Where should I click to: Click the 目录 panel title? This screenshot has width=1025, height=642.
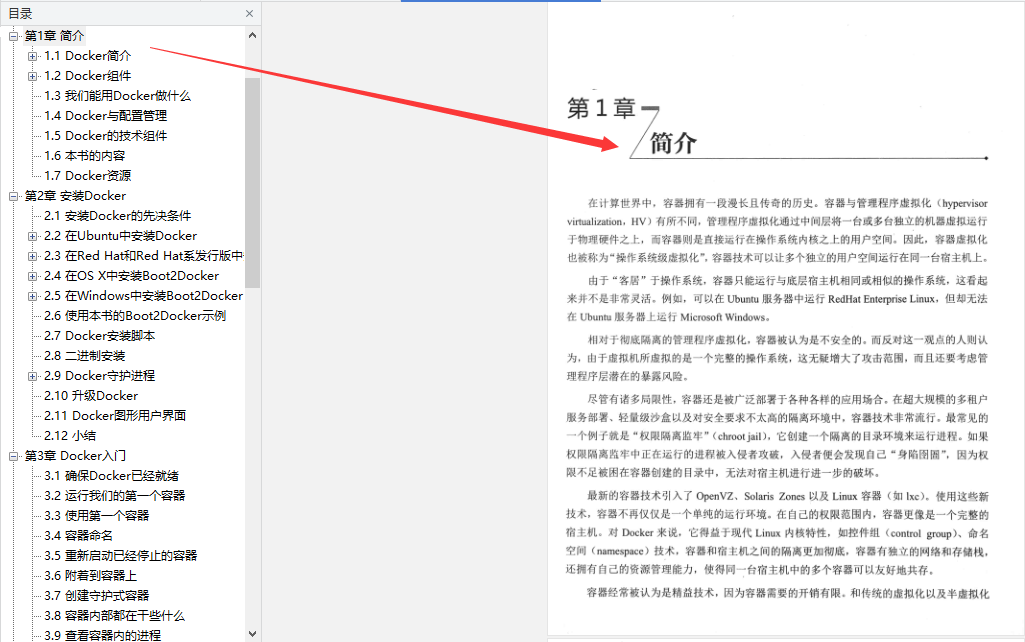click(x=20, y=14)
